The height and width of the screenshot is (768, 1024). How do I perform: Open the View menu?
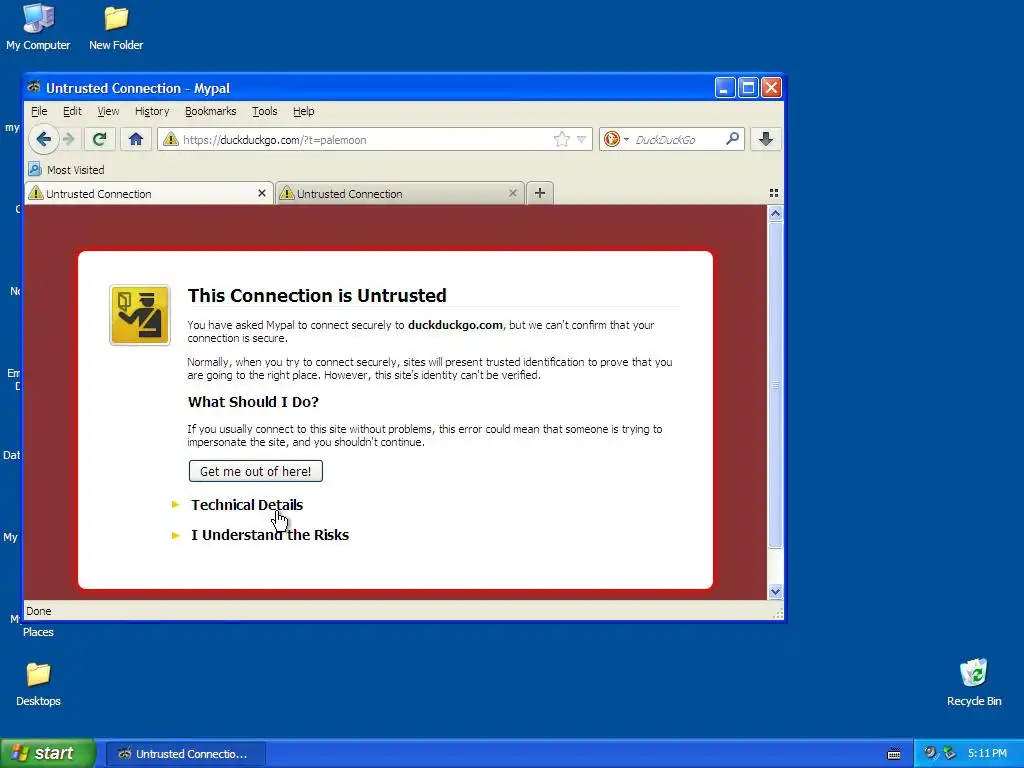pyautogui.click(x=108, y=111)
